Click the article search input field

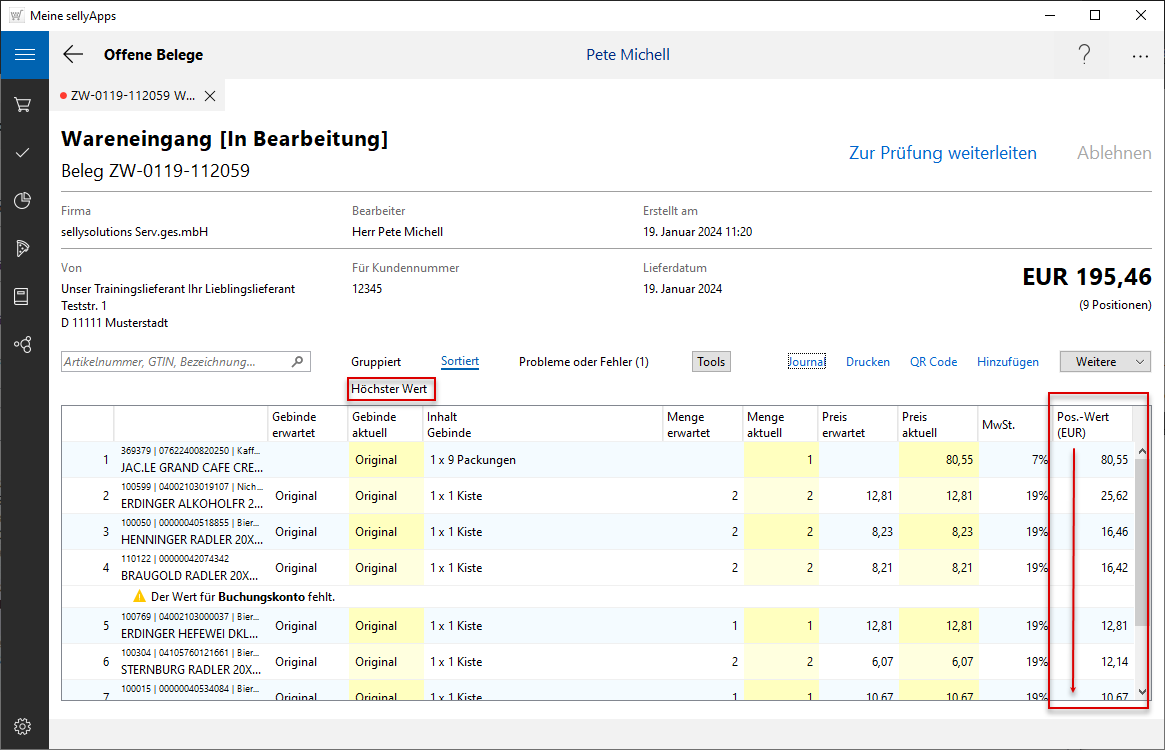(x=175, y=362)
